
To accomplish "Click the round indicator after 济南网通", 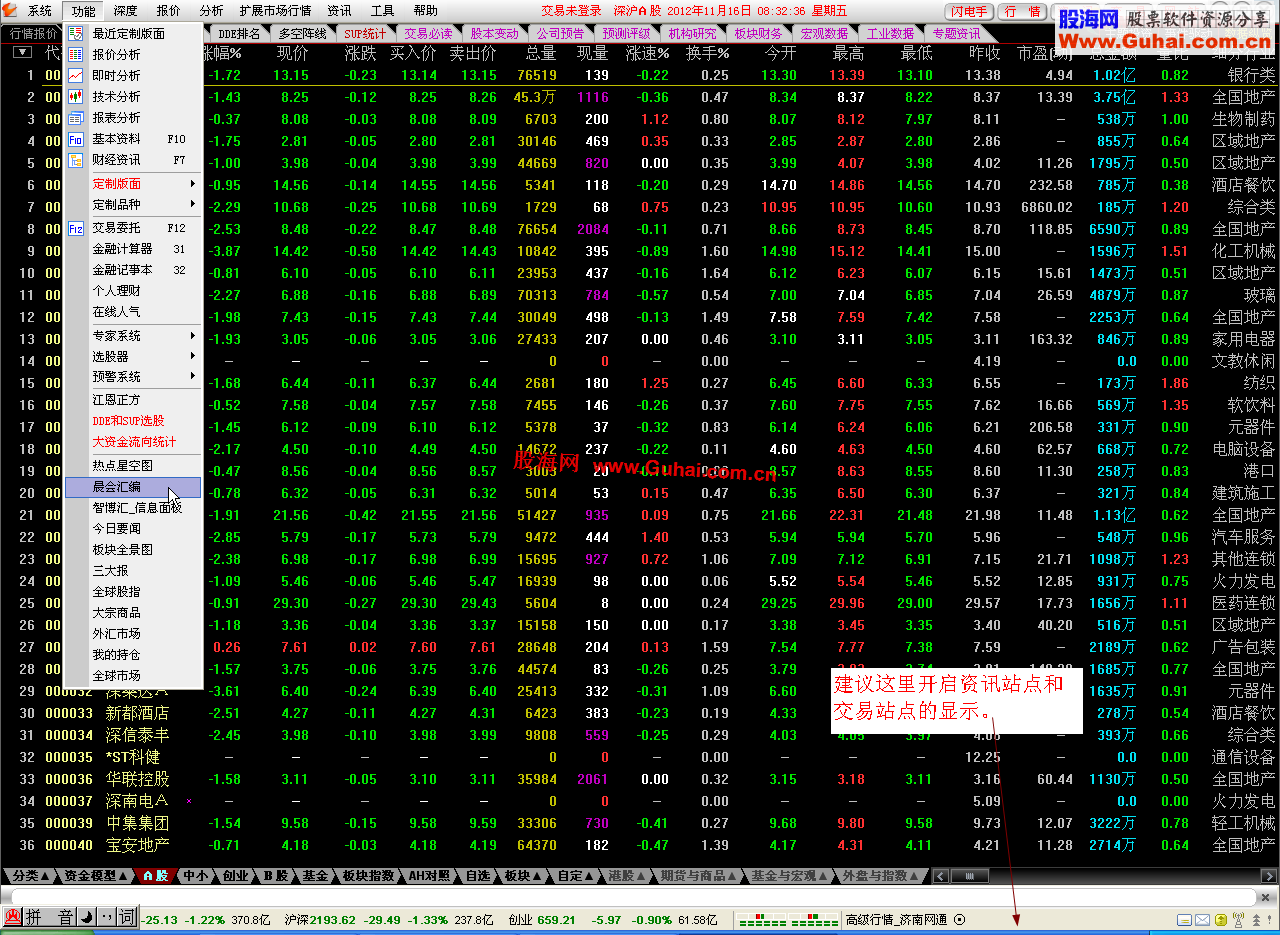I will pos(960,919).
